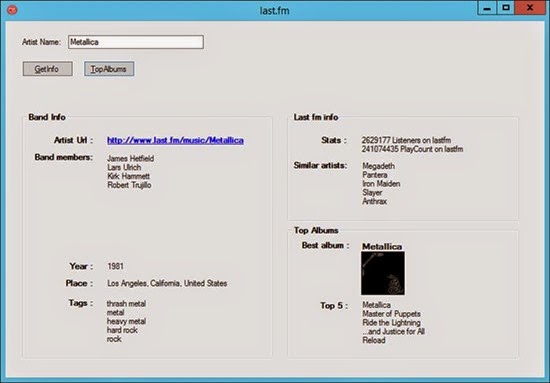Click the year value 1981
The width and height of the screenshot is (550, 383).
click(115, 266)
